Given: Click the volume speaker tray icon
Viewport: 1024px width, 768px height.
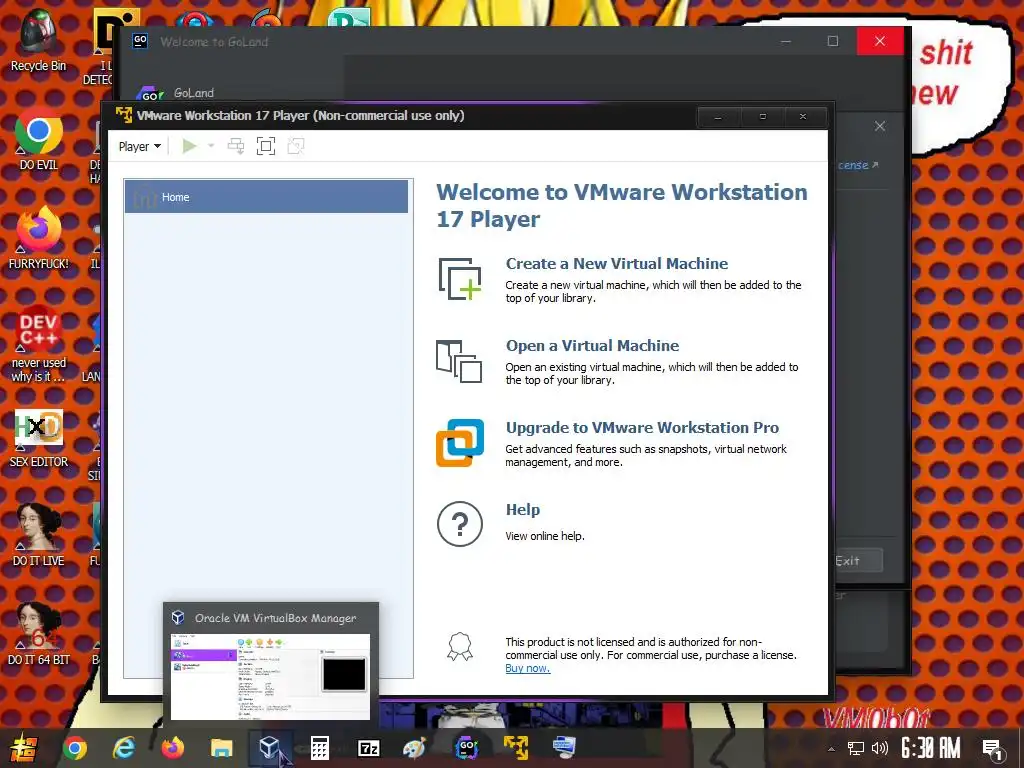Looking at the screenshot, I should [x=880, y=748].
